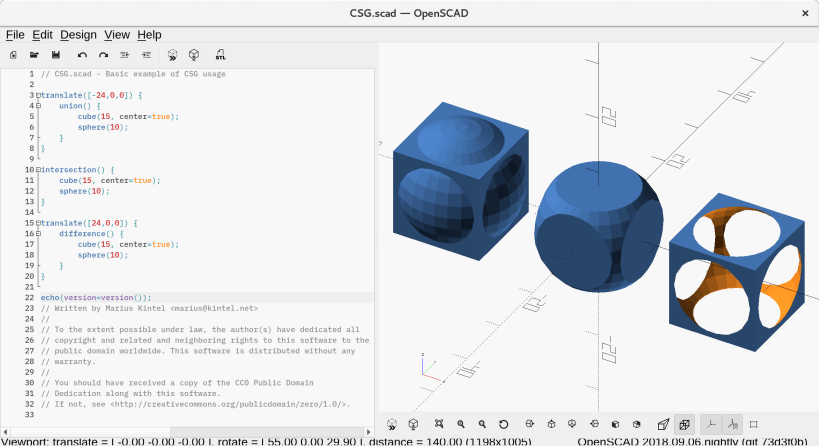Collapse the union block at line 4
Viewport: 819px width, 446px height.
click(38, 105)
